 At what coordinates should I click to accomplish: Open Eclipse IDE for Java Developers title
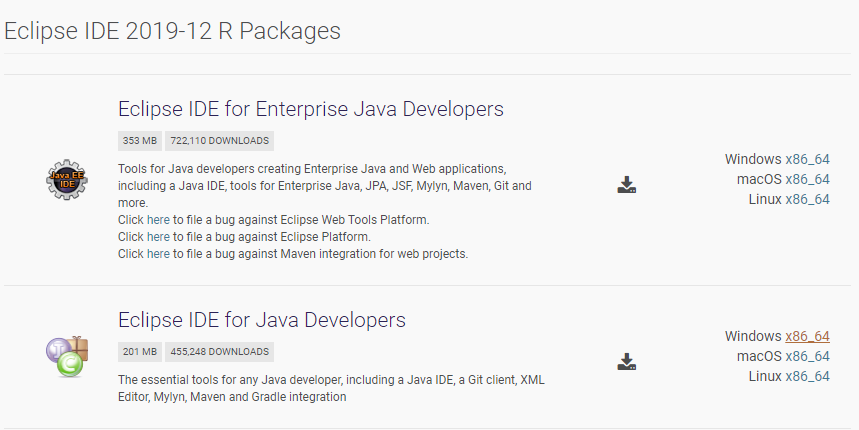[x=262, y=320]
